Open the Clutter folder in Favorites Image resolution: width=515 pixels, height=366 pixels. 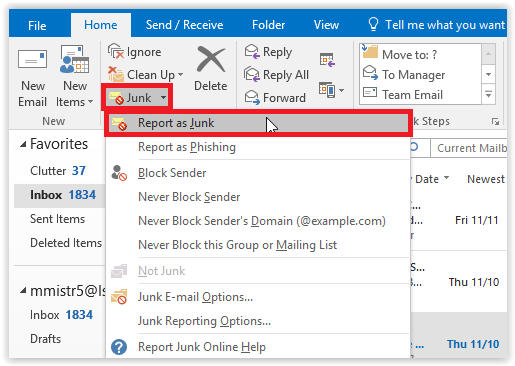(x=58, y=171)
